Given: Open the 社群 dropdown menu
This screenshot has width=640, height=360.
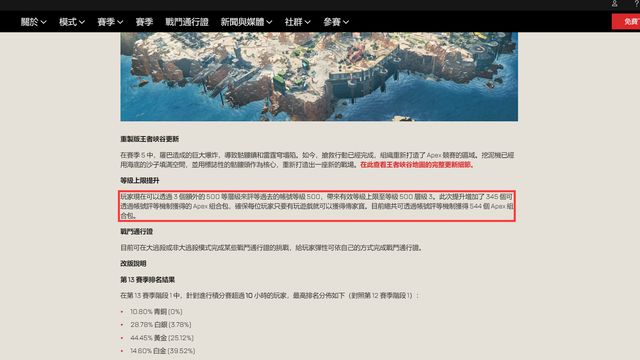Looking at the screenshot, I should pyautogui.click(x=298, y=22).
